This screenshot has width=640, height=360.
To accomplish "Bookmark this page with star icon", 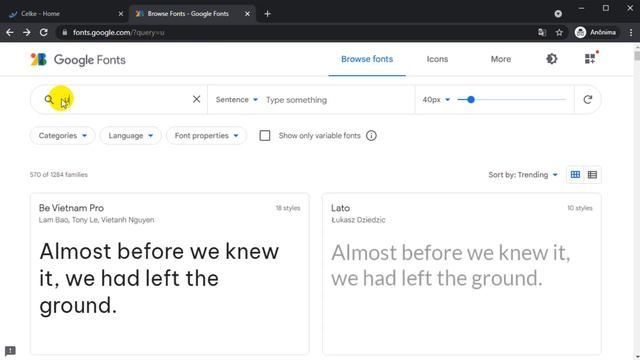I will click(x=559, y=32).
